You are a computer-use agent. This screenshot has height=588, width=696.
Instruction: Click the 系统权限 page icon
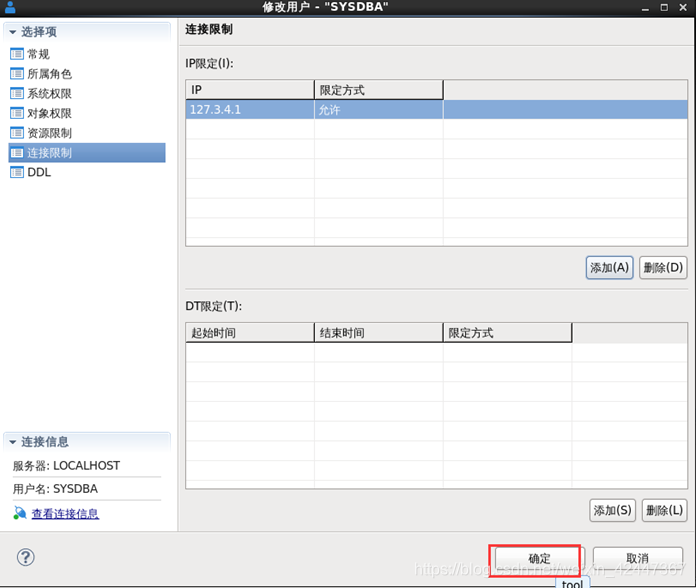coord(17,94)
